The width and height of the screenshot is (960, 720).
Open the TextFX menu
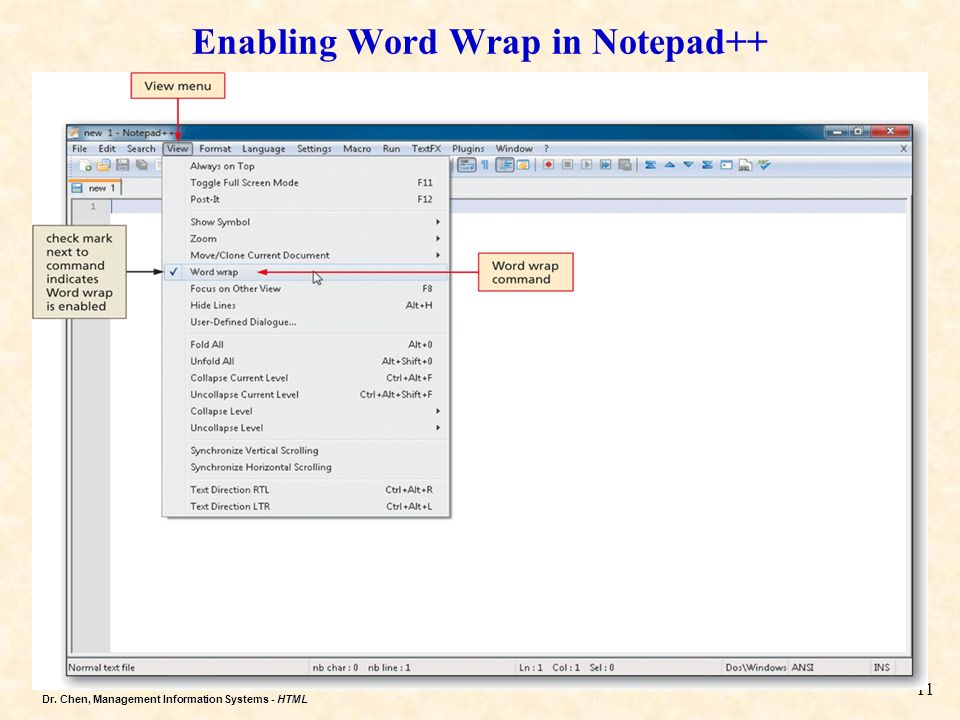(426, 148)
